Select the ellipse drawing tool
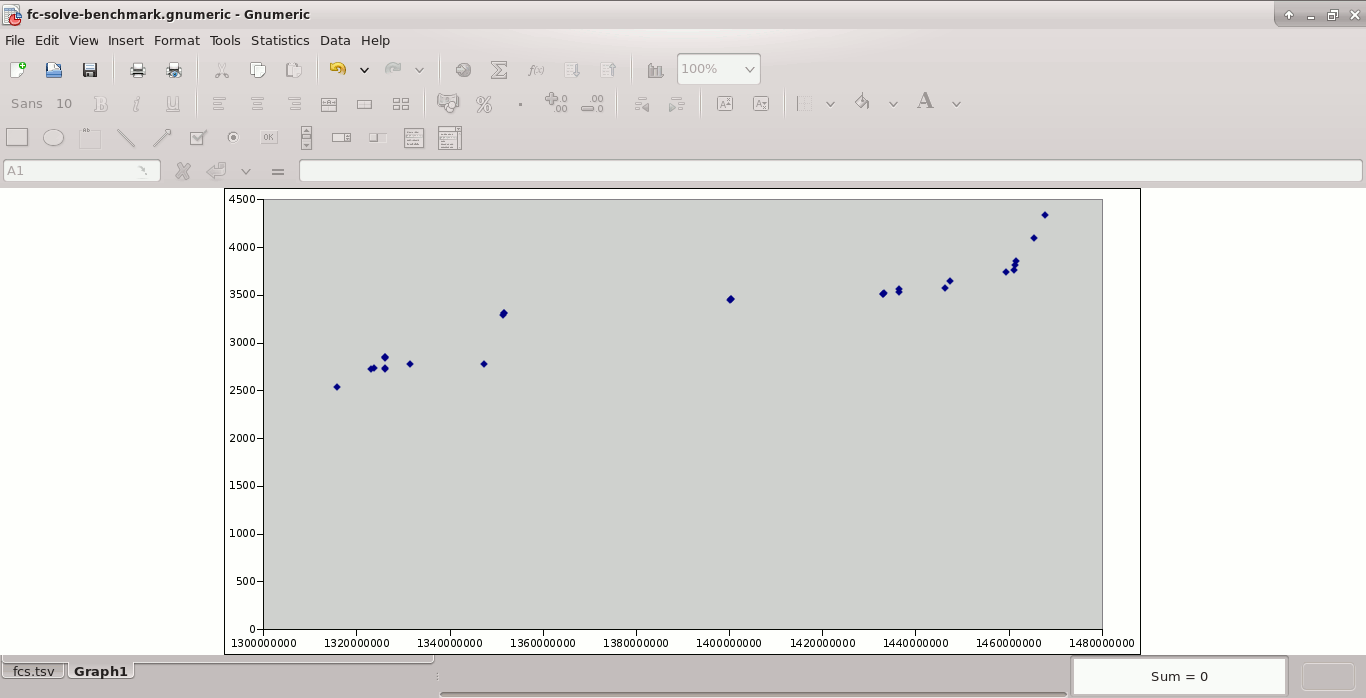 (53, 138)
